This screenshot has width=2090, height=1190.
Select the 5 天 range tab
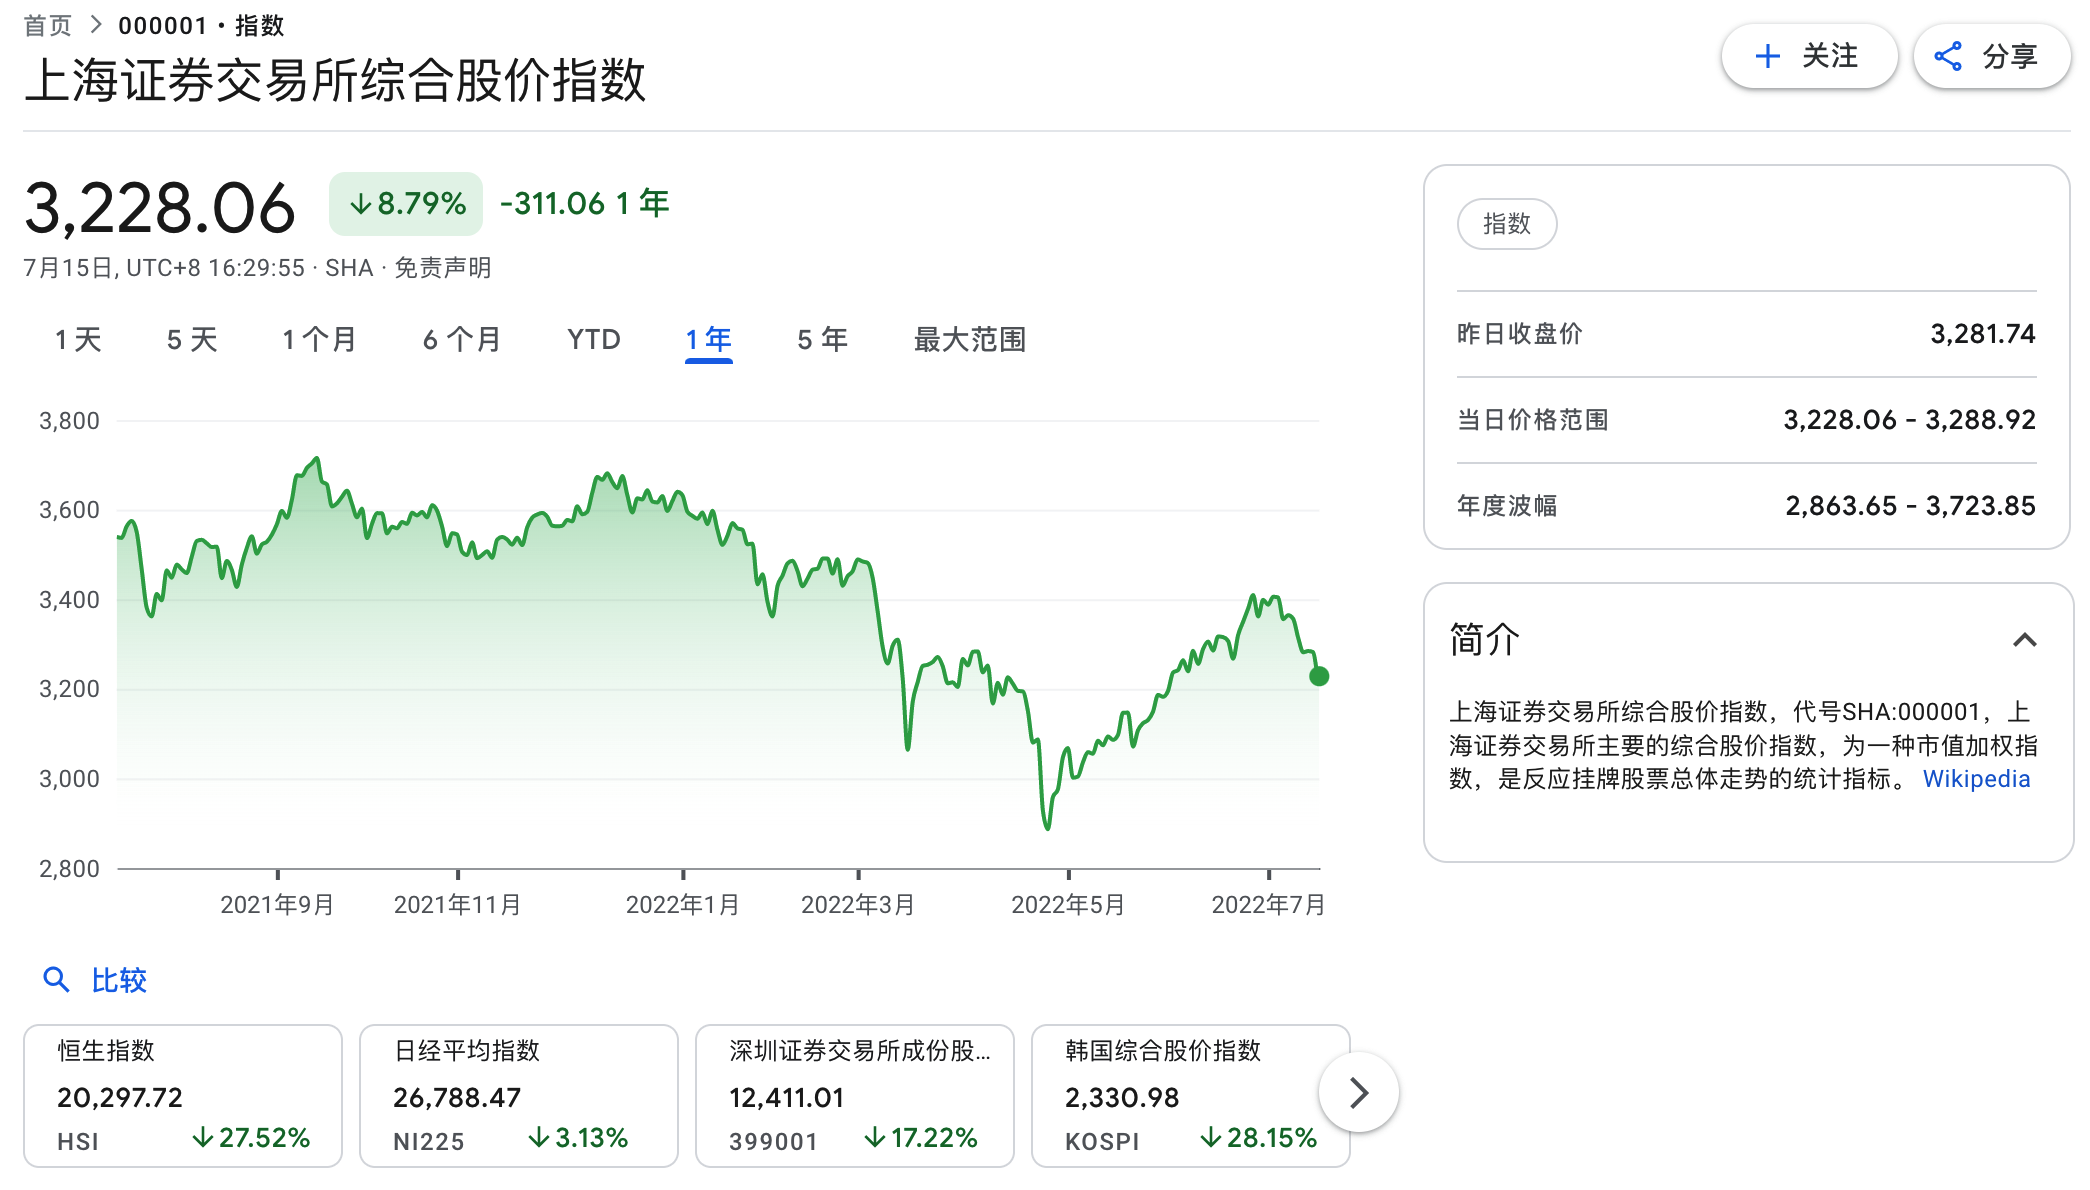[192, 340]
